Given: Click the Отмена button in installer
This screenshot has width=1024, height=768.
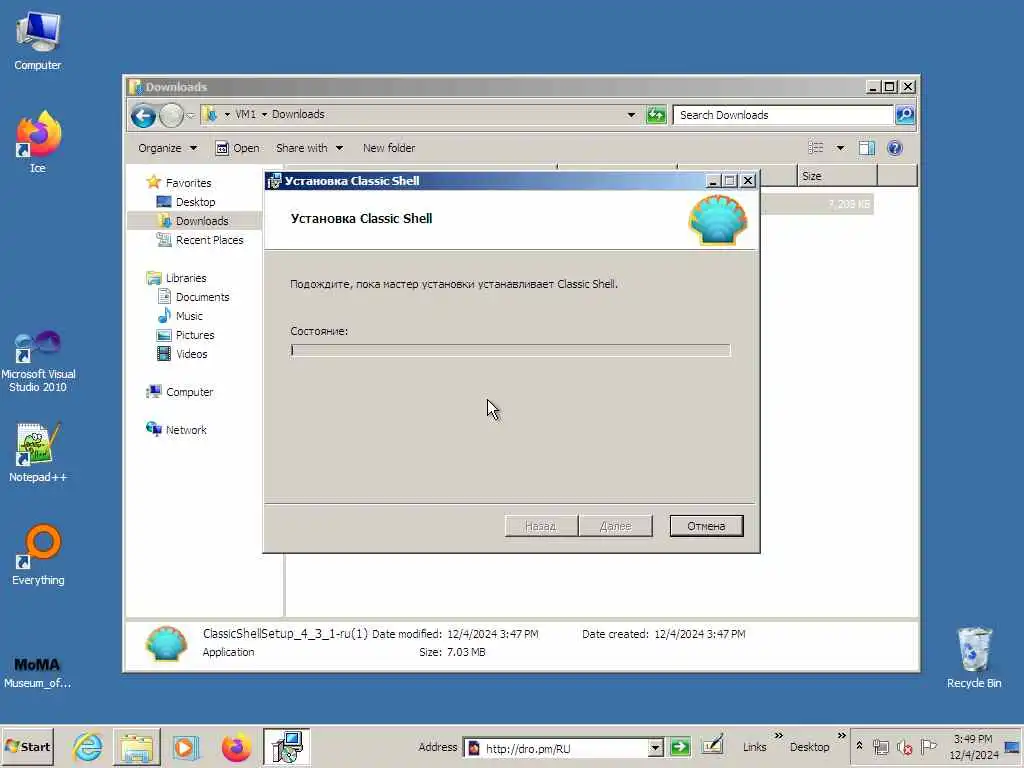Looking at the screenshot, I should (706, 526).
